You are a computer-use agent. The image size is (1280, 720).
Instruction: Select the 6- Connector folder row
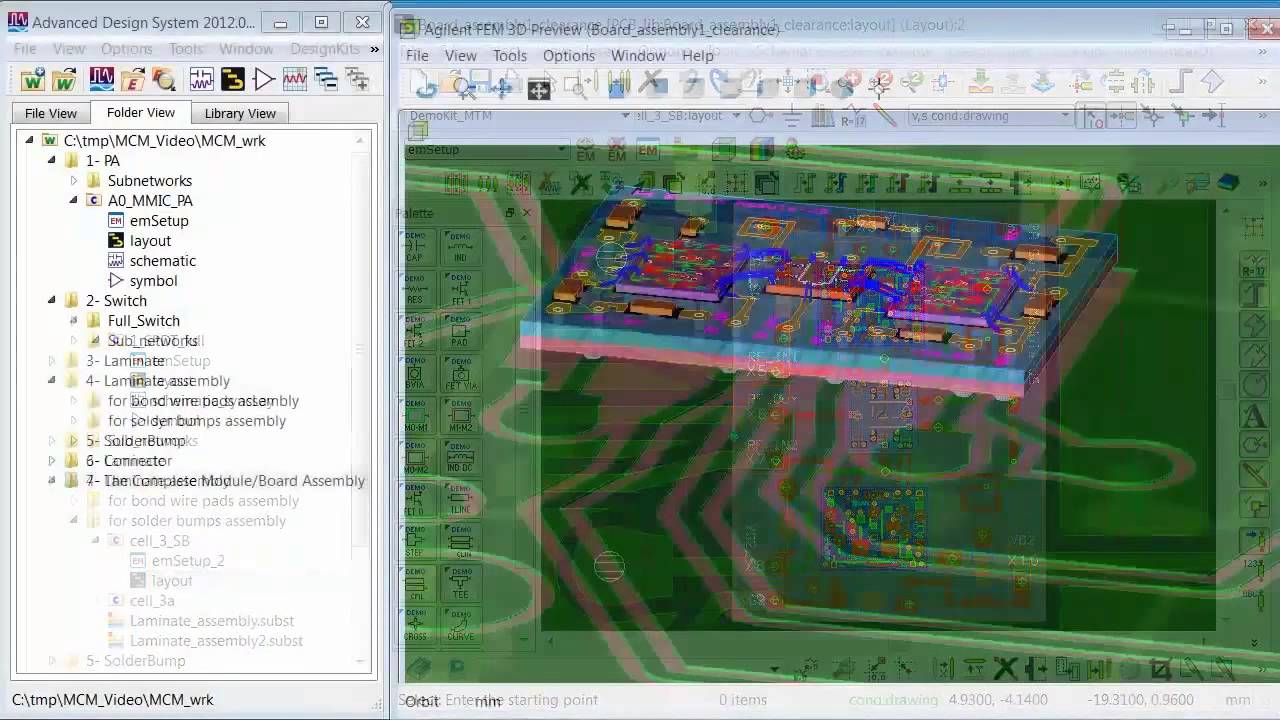tap(129, 461)
